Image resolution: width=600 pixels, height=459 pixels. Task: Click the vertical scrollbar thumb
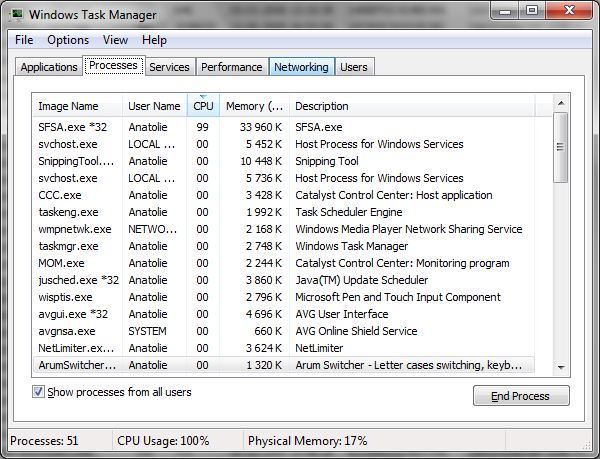coord(561,147)
